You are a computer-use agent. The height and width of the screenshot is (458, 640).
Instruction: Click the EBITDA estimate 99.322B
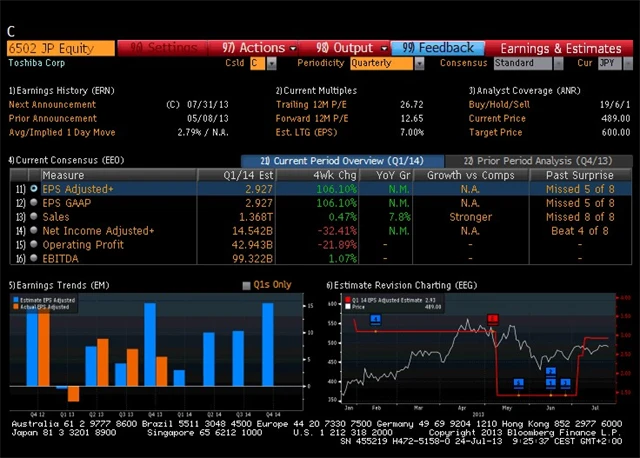(x=252, y=258)
